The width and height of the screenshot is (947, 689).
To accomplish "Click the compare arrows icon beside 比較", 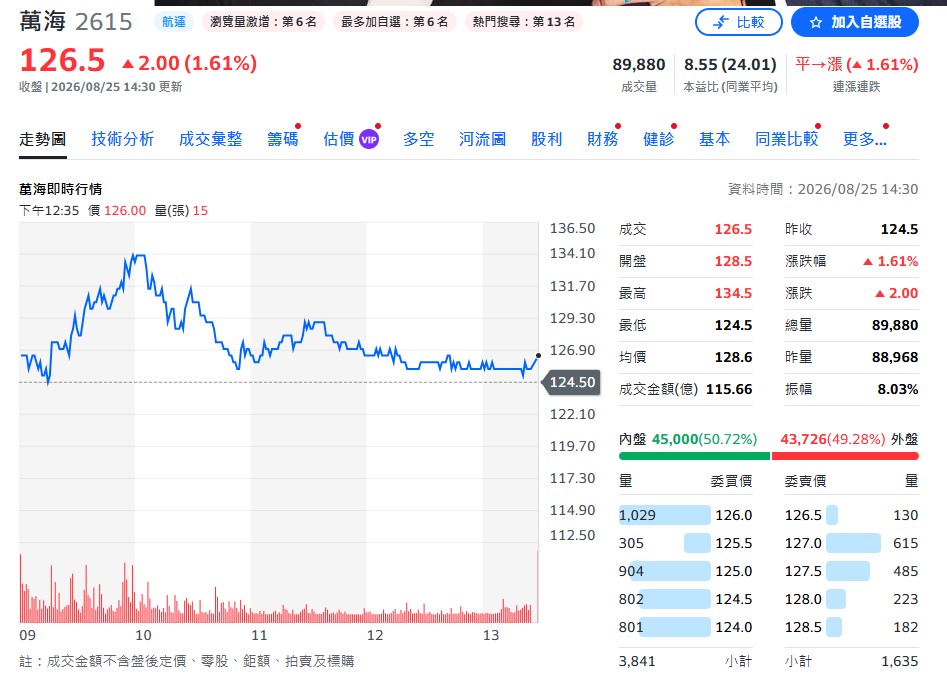I will pyautogui.click(x=721, y=22).
